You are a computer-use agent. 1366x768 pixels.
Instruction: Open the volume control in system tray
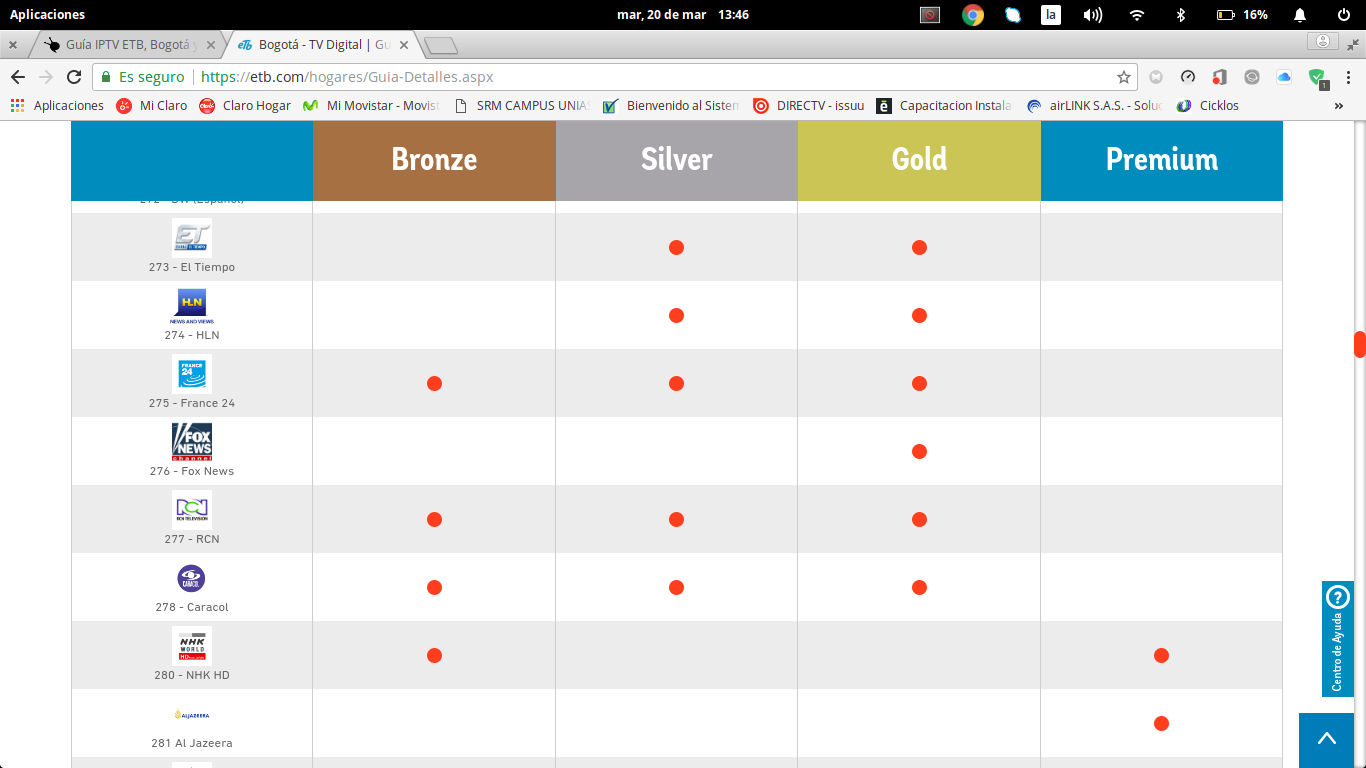1093,14
